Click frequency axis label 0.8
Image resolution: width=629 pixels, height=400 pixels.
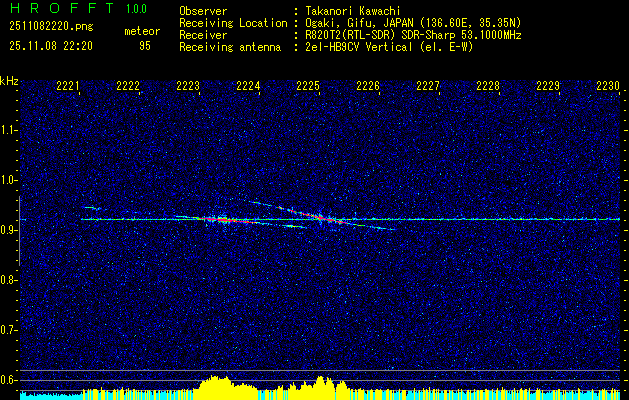coord(9,280)
